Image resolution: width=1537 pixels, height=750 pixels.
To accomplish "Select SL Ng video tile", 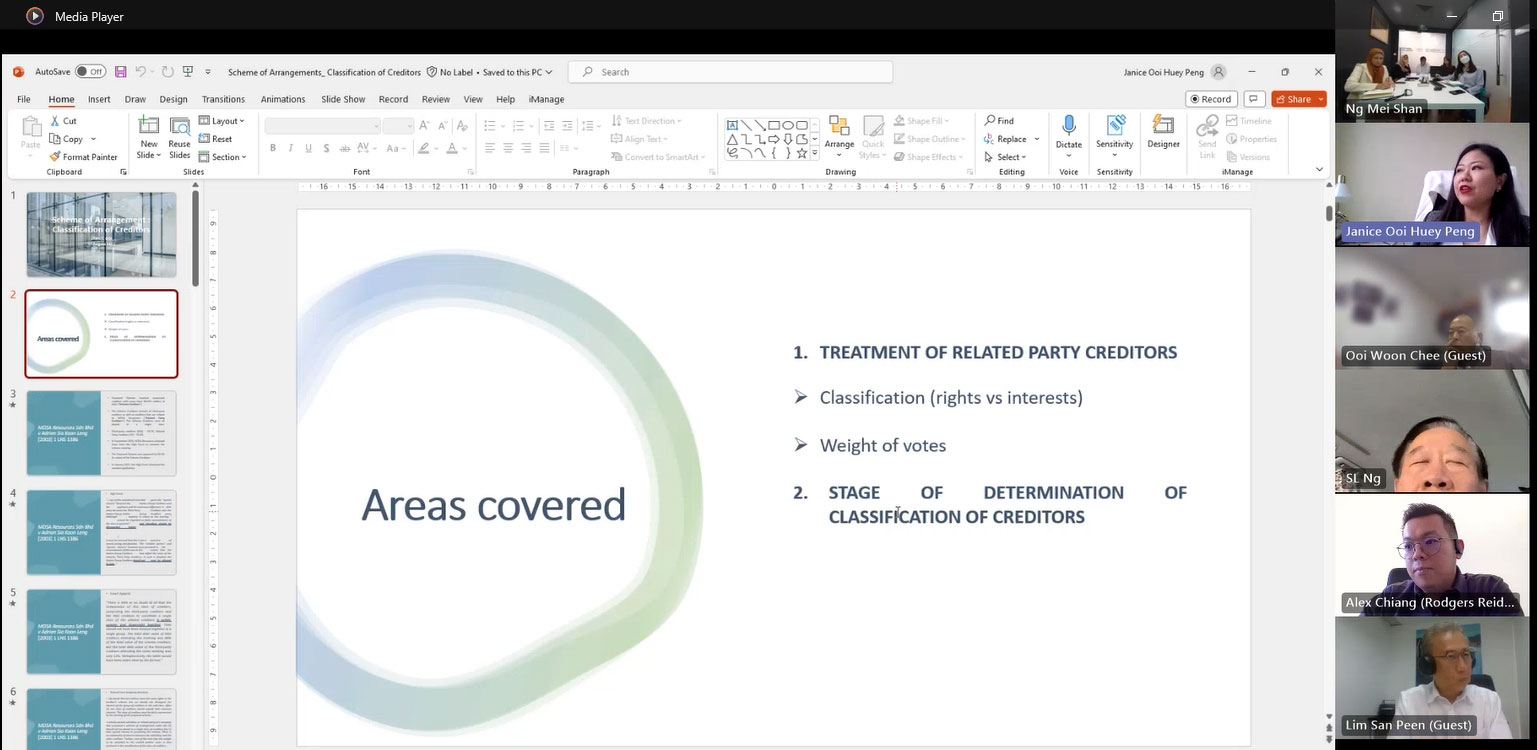I will click(1431, 431).
